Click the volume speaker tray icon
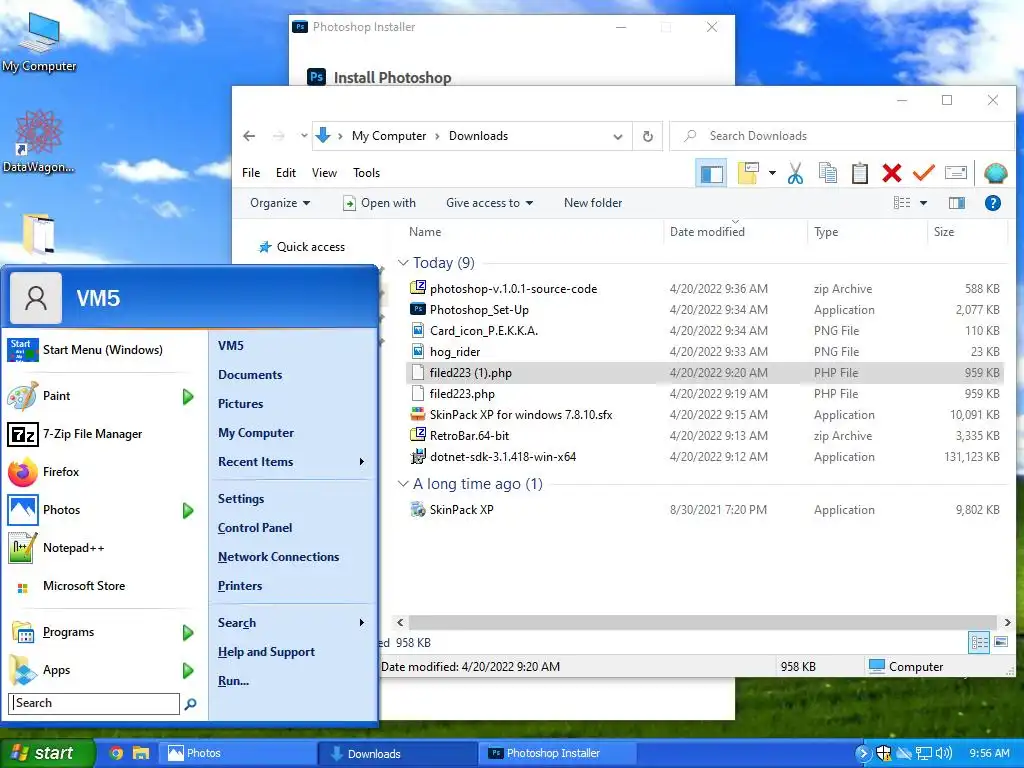The height and width of the screenshot is (768, 1024). tap(944, 753)
